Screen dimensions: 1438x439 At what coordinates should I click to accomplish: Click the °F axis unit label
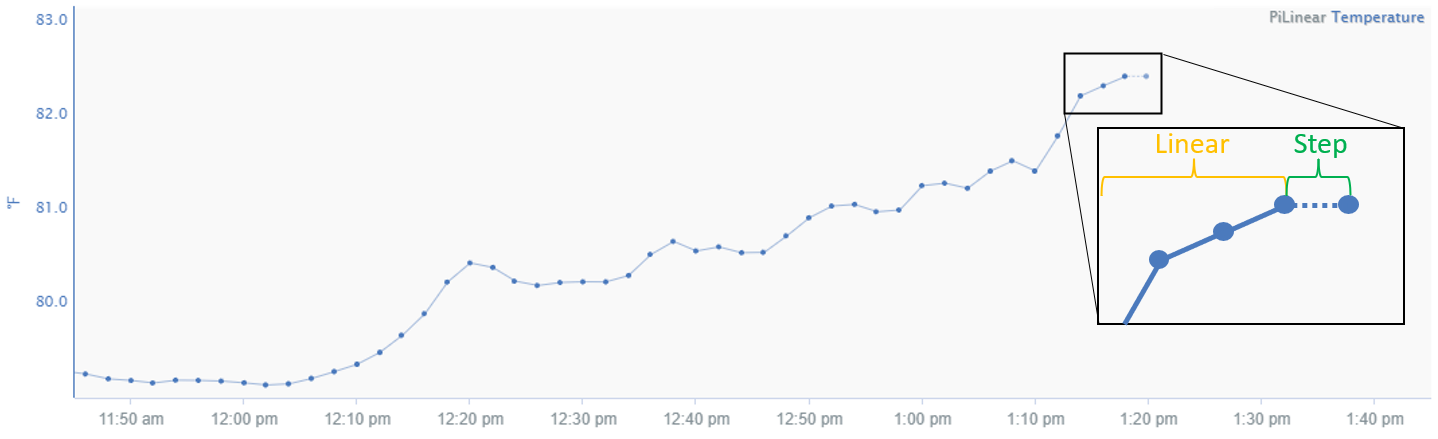point(14,204)
